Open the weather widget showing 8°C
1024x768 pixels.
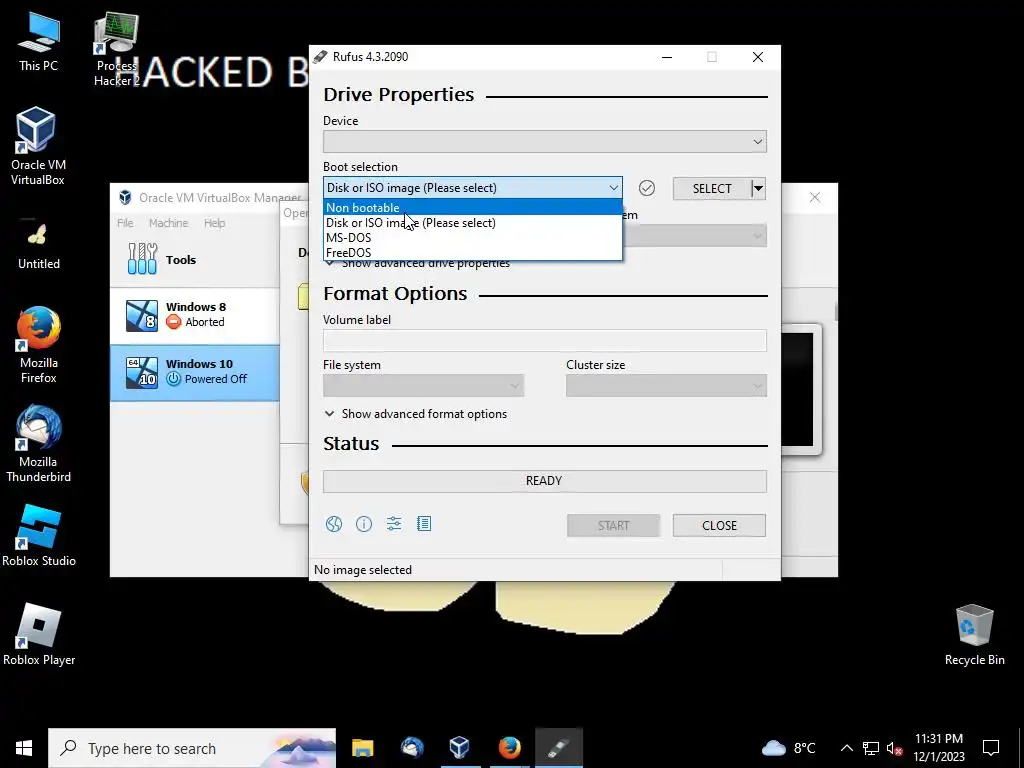pos(789,748)
